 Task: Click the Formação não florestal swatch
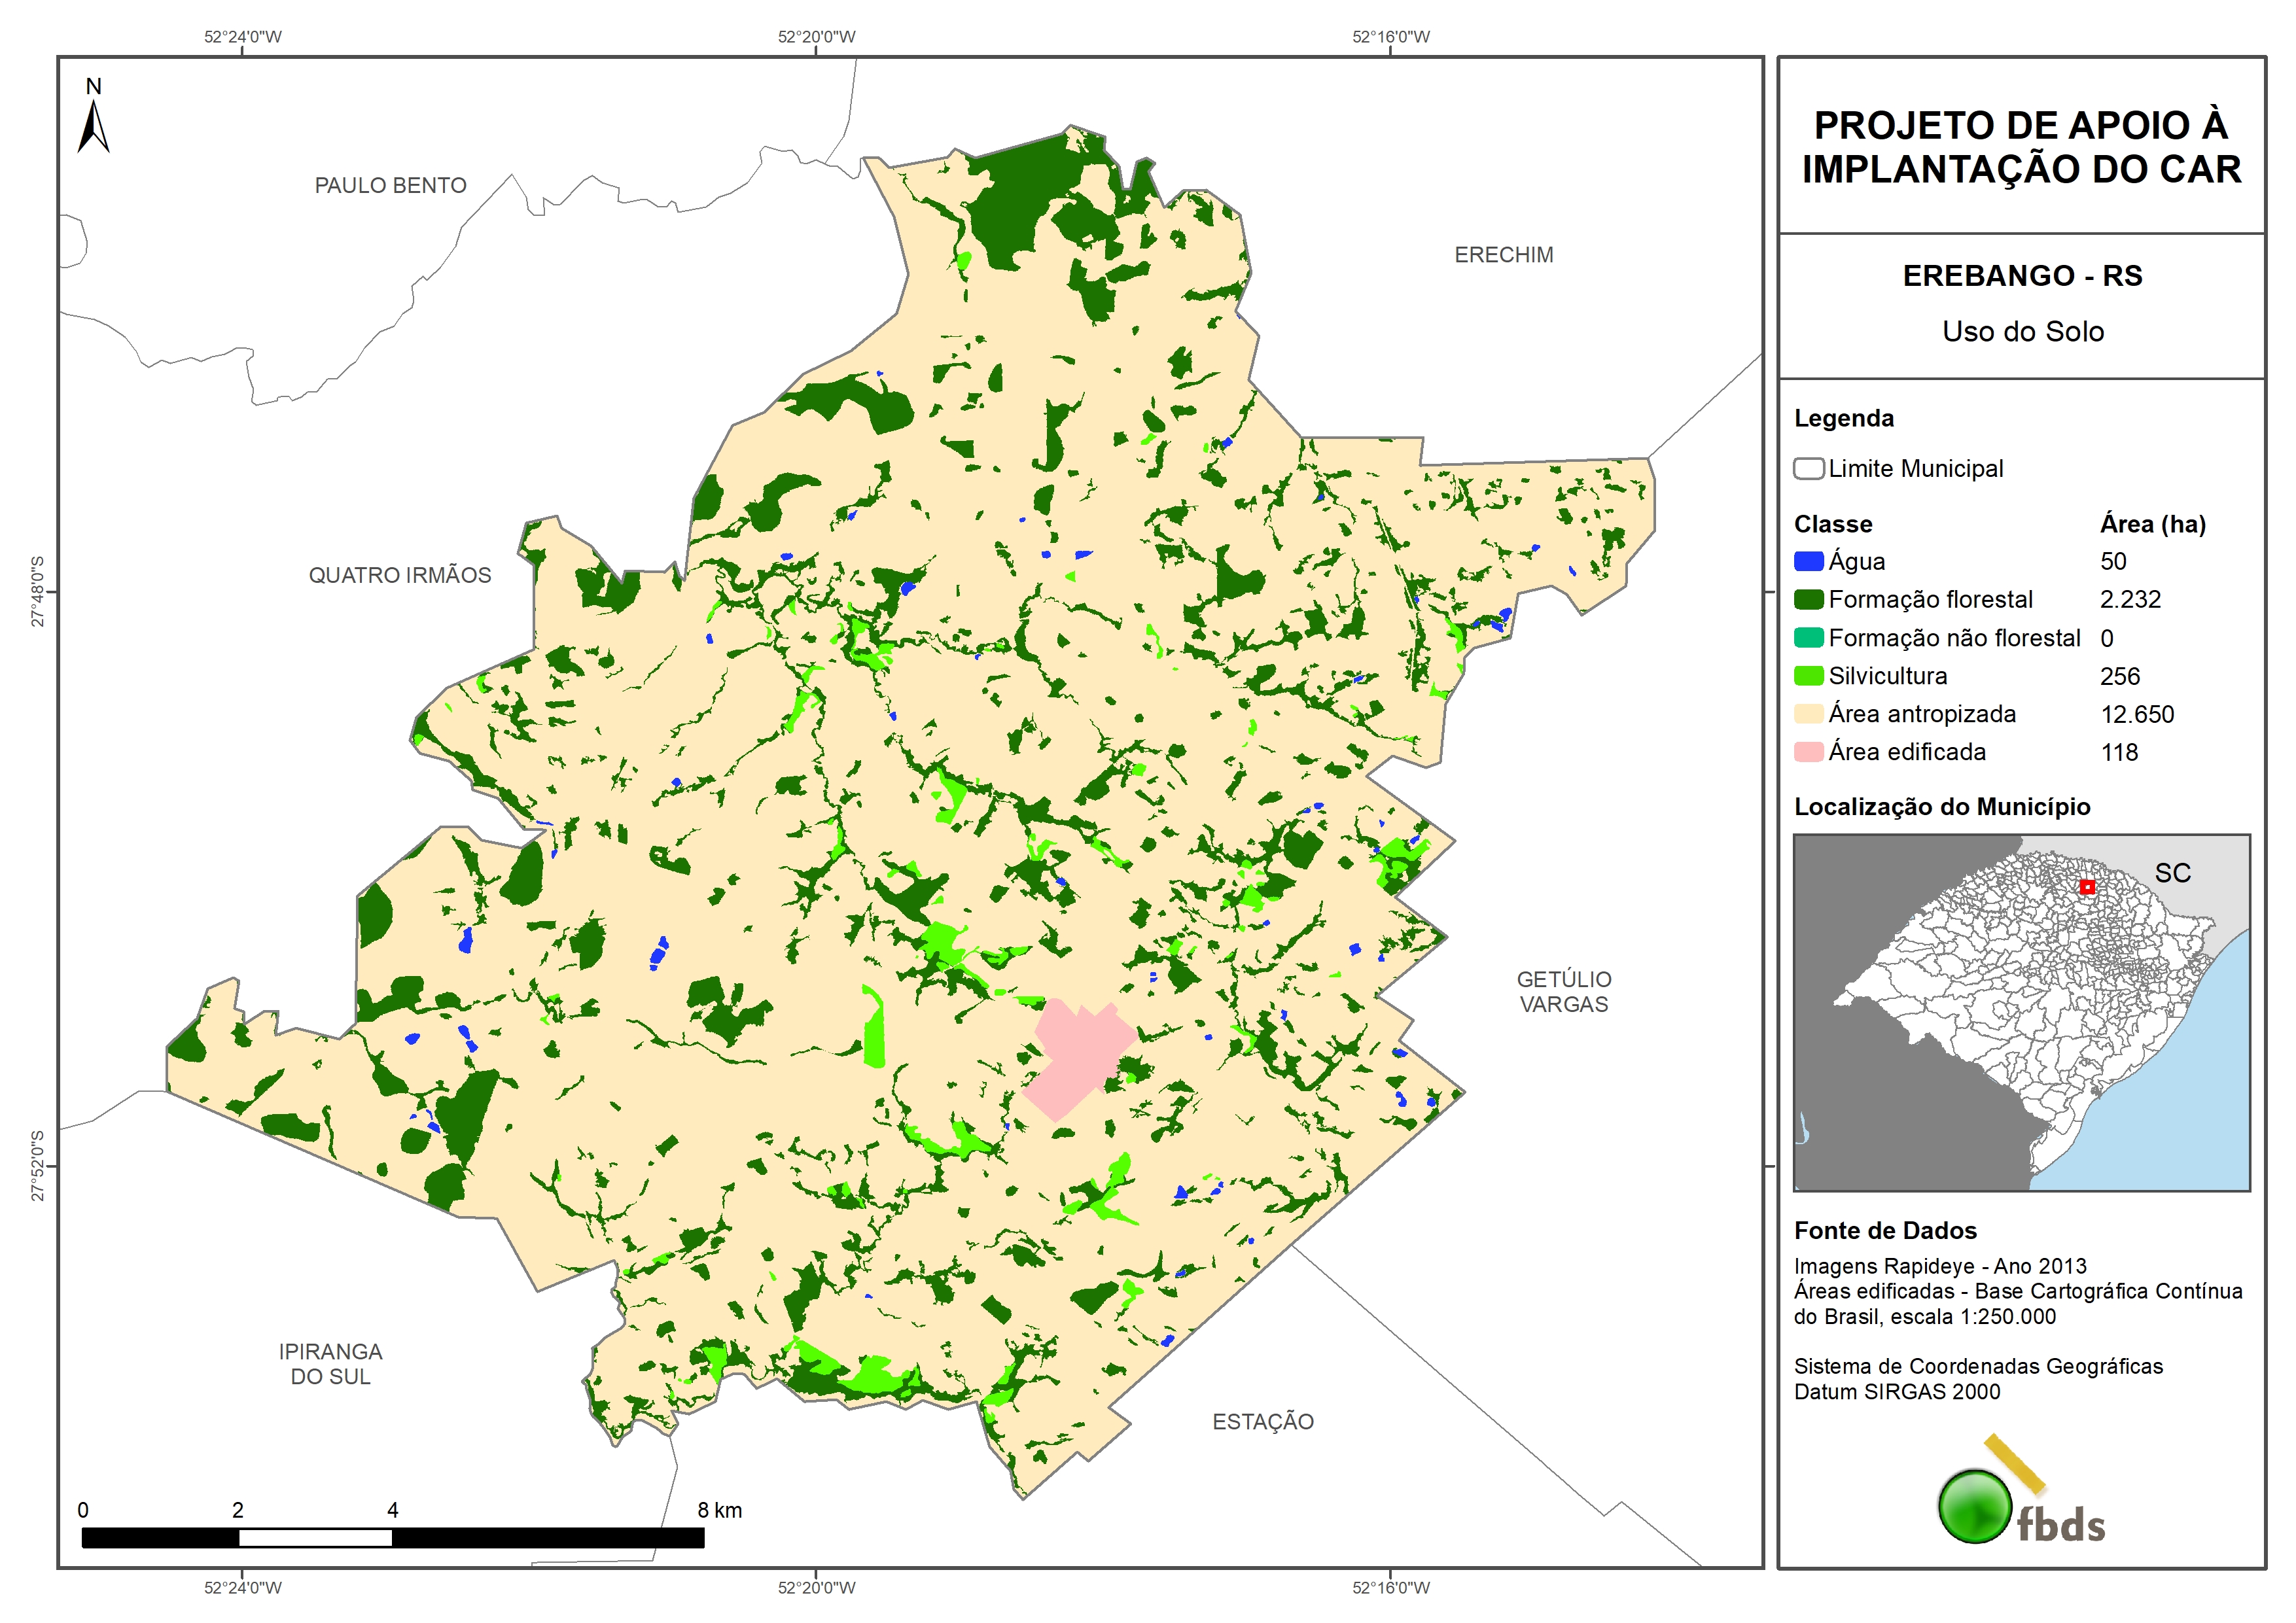pos(1808,638)
